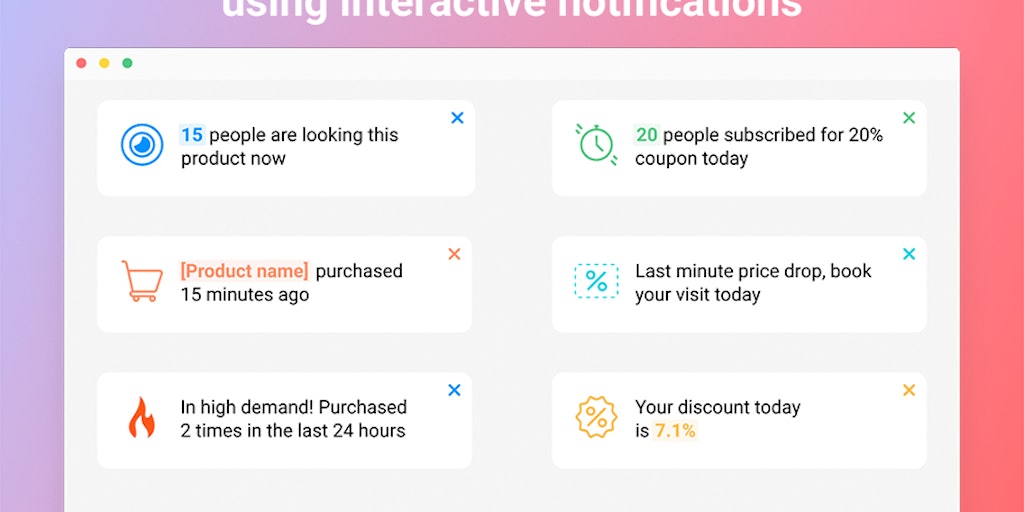
Task: Click the blue eye viewer icon
Action: click(142, 145)
